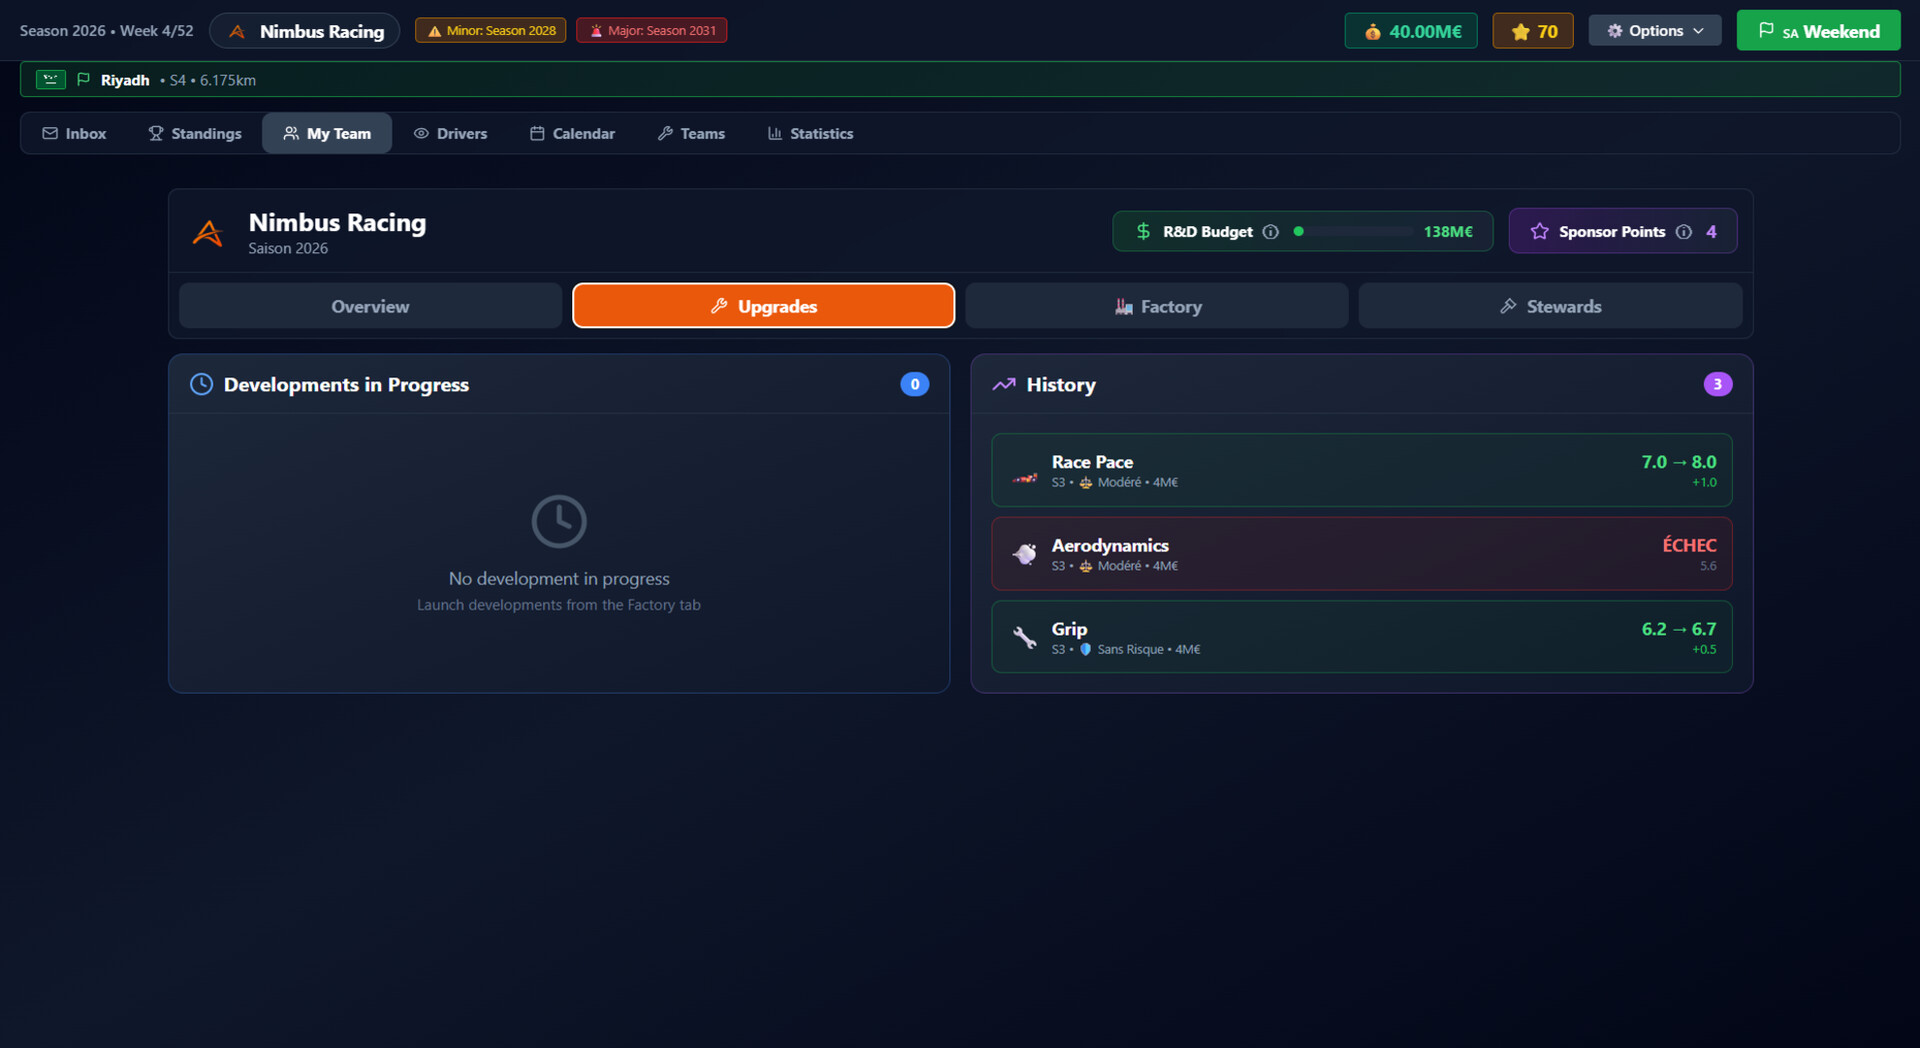Click the money bag icon showing 40.00M€
This screenshot has width=1920, height=1048.
[1372, 30]
